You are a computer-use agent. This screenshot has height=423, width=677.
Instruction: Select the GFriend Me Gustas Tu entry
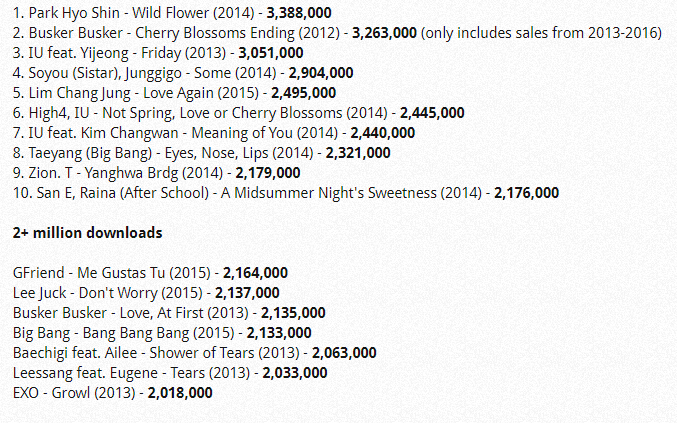point(112,272)
